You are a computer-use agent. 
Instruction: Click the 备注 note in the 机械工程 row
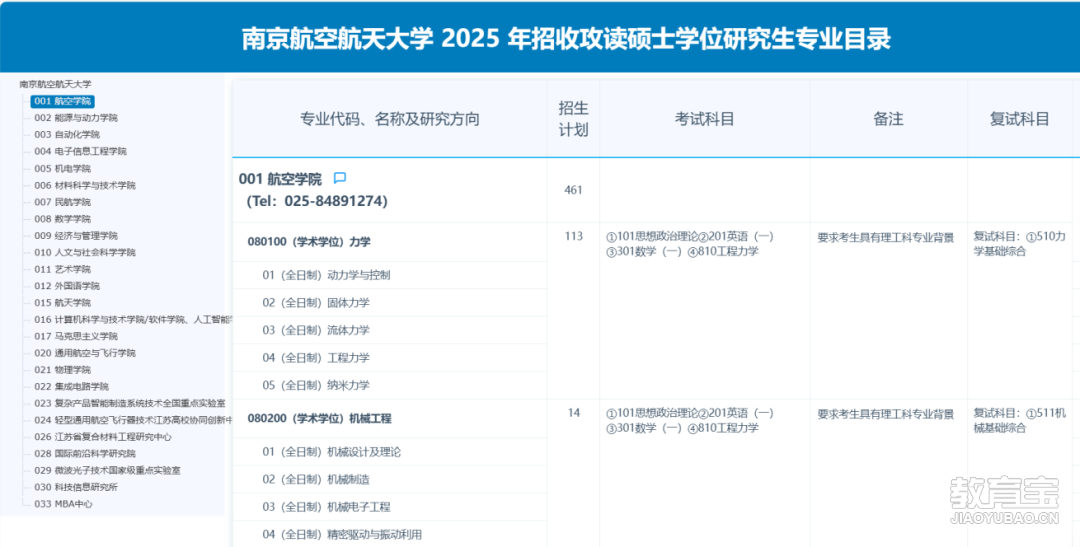click(886, 414)
